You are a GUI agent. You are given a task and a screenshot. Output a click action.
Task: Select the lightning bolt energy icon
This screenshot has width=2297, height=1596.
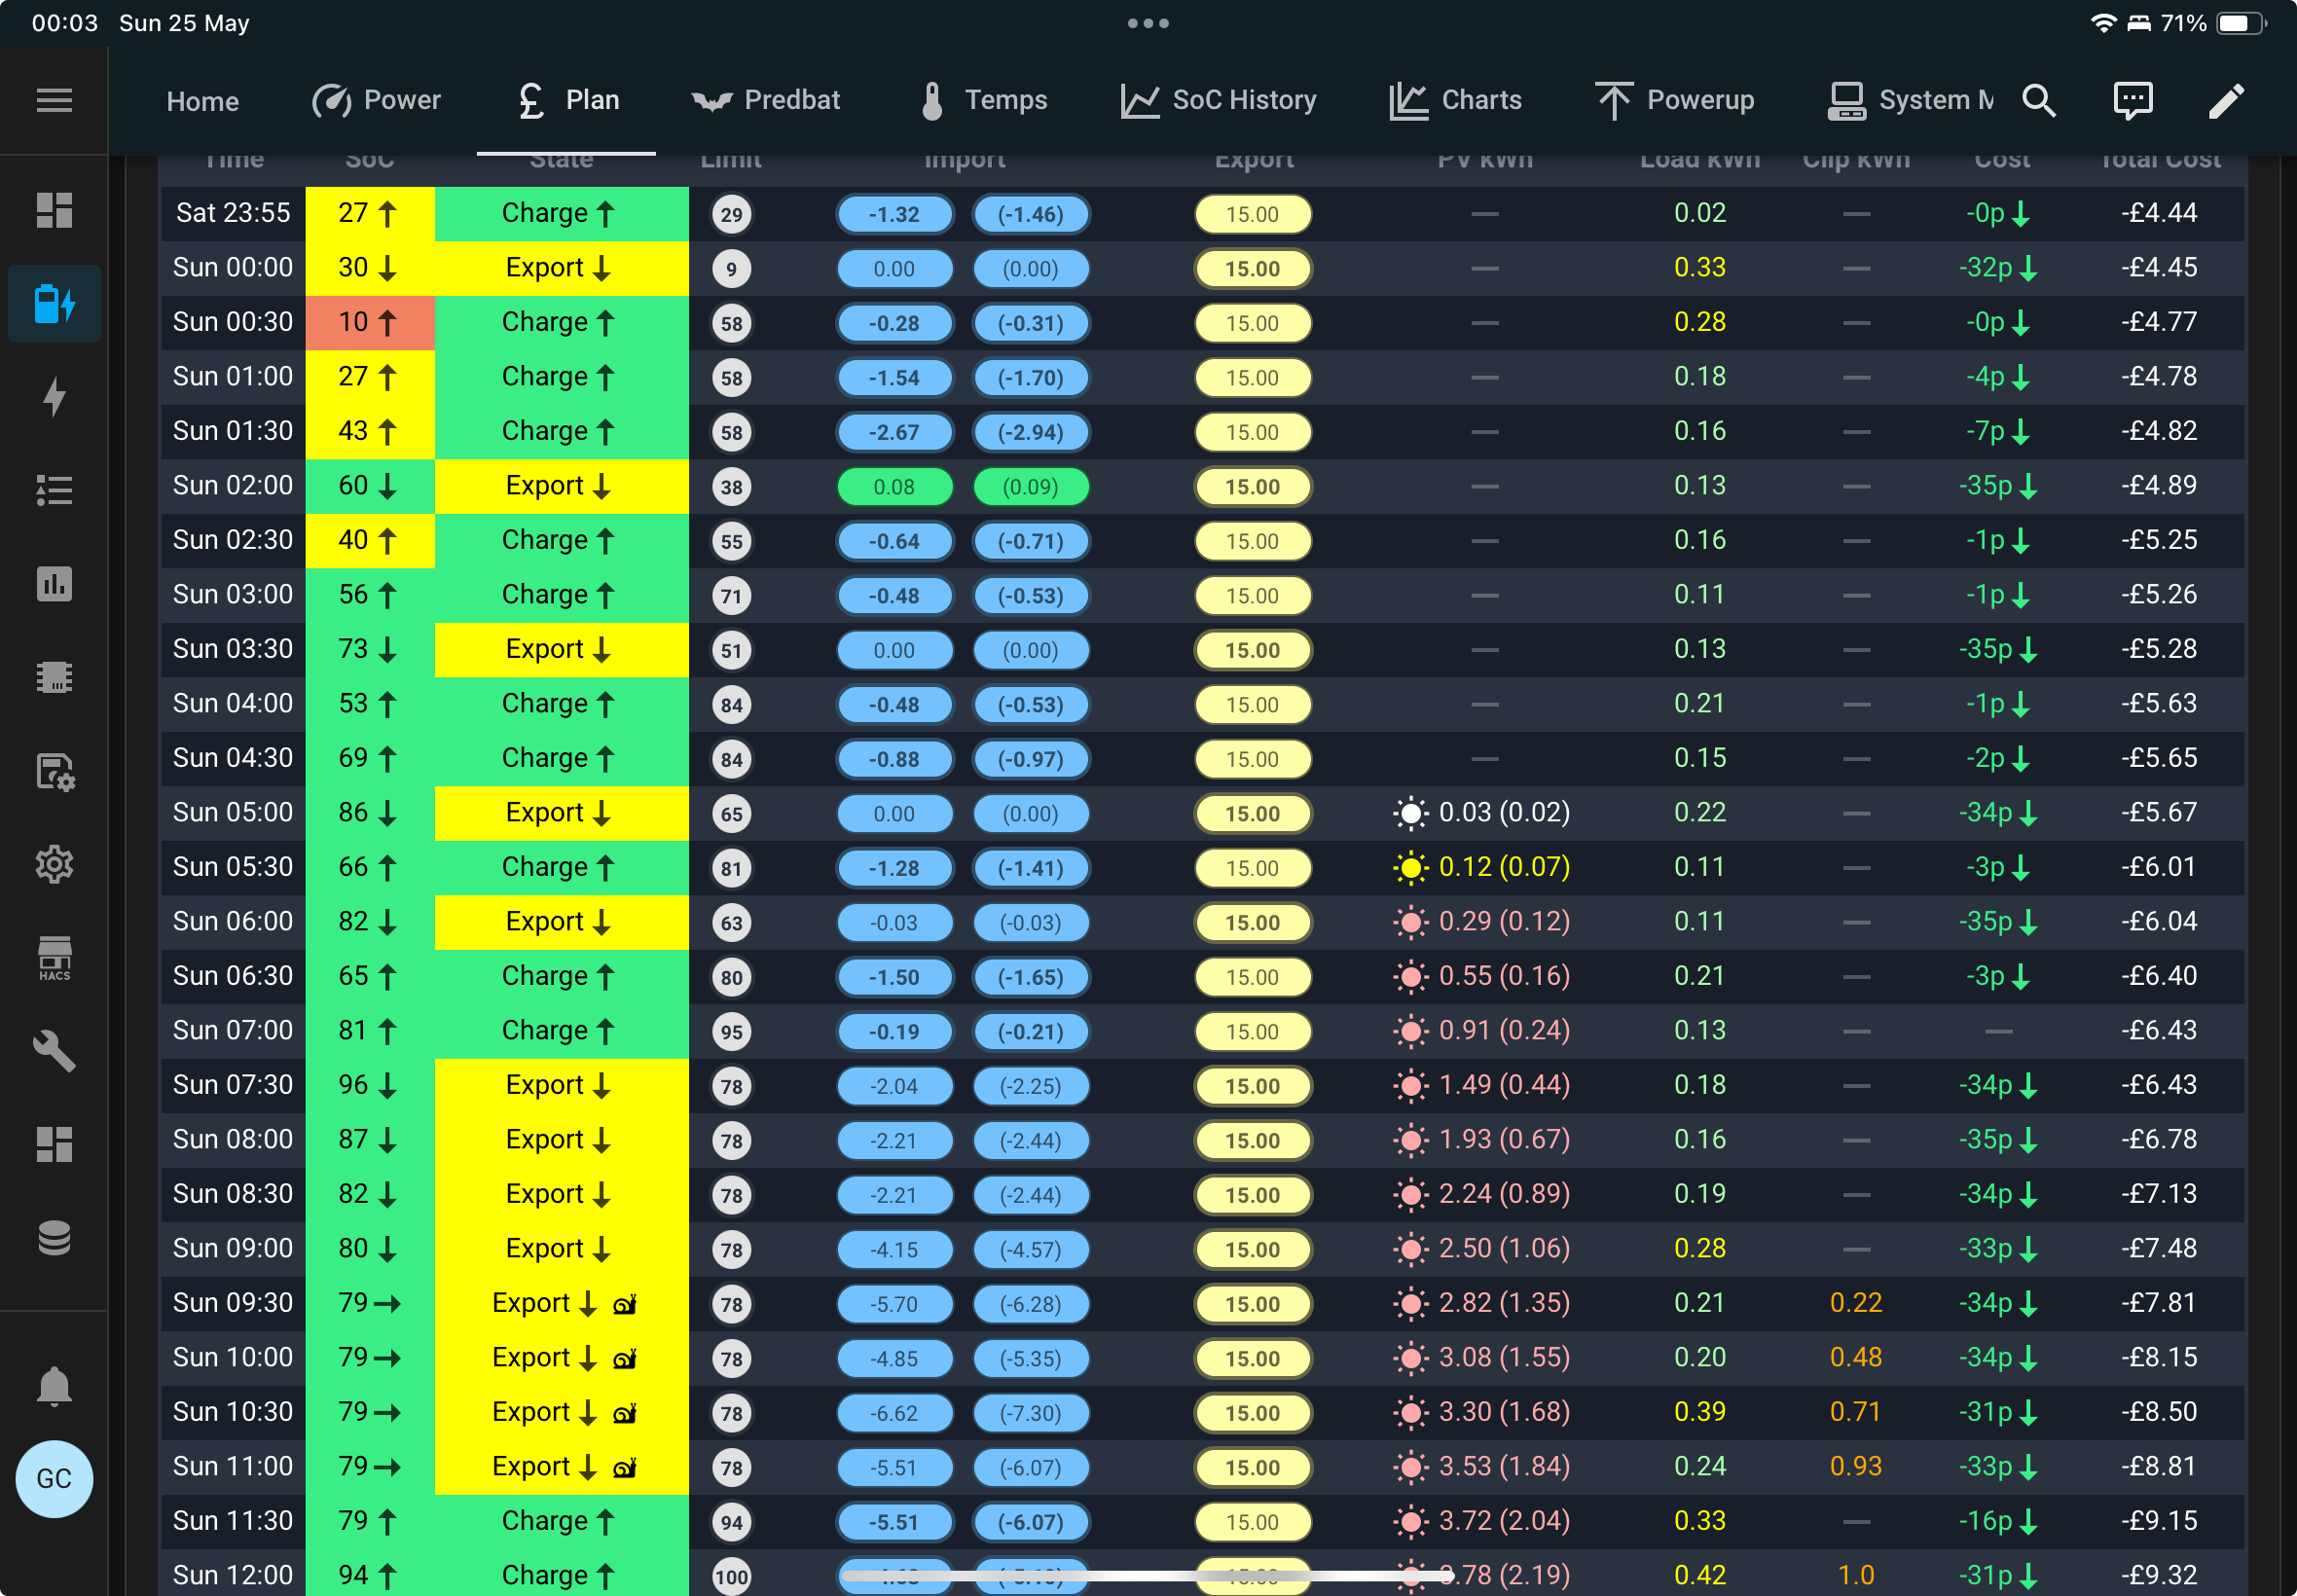click(x=54, y=397)
